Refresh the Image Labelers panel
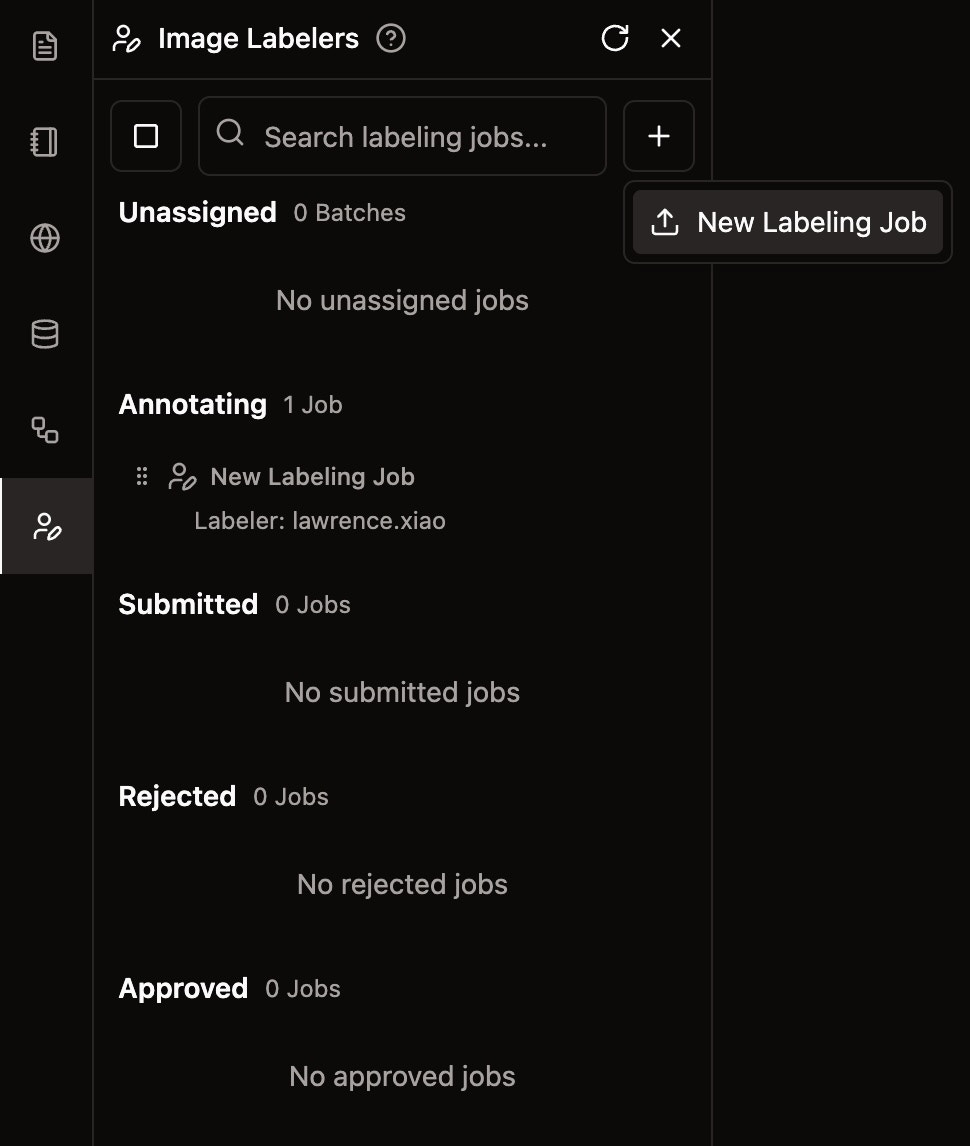This screenshot has width=970, height=1146. click(615, 38)
